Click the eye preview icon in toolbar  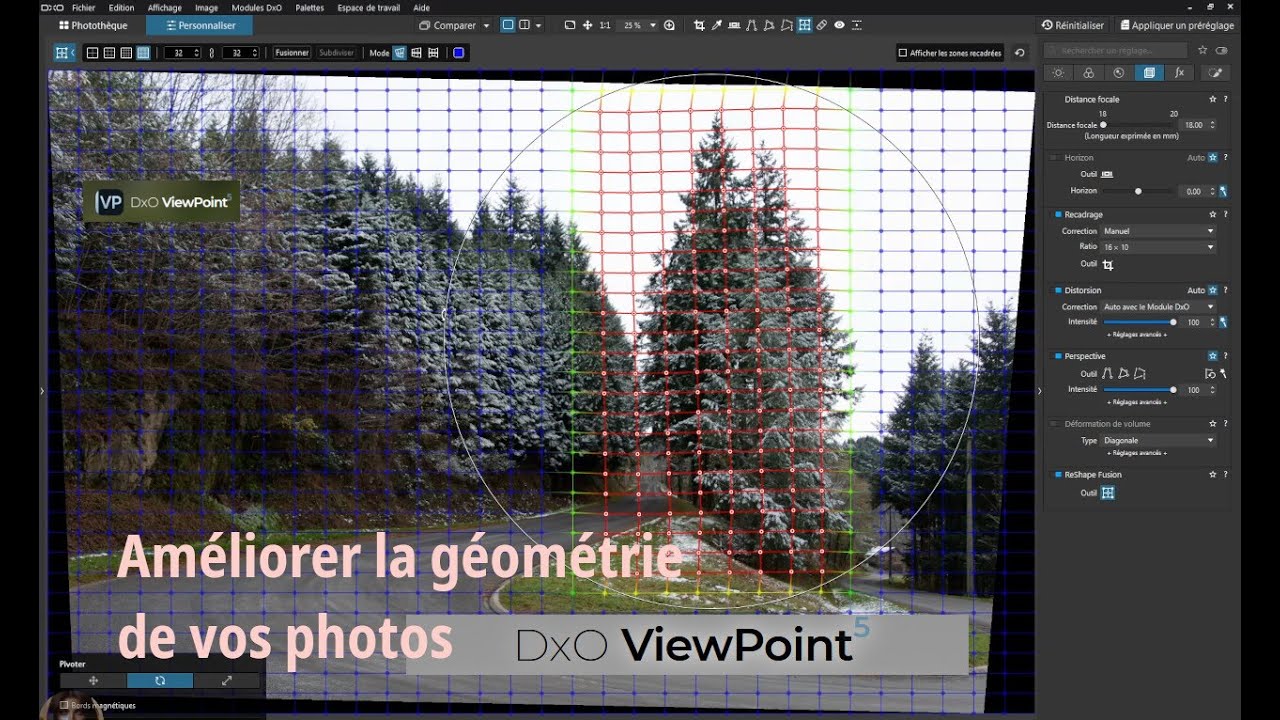pos(839,25)
